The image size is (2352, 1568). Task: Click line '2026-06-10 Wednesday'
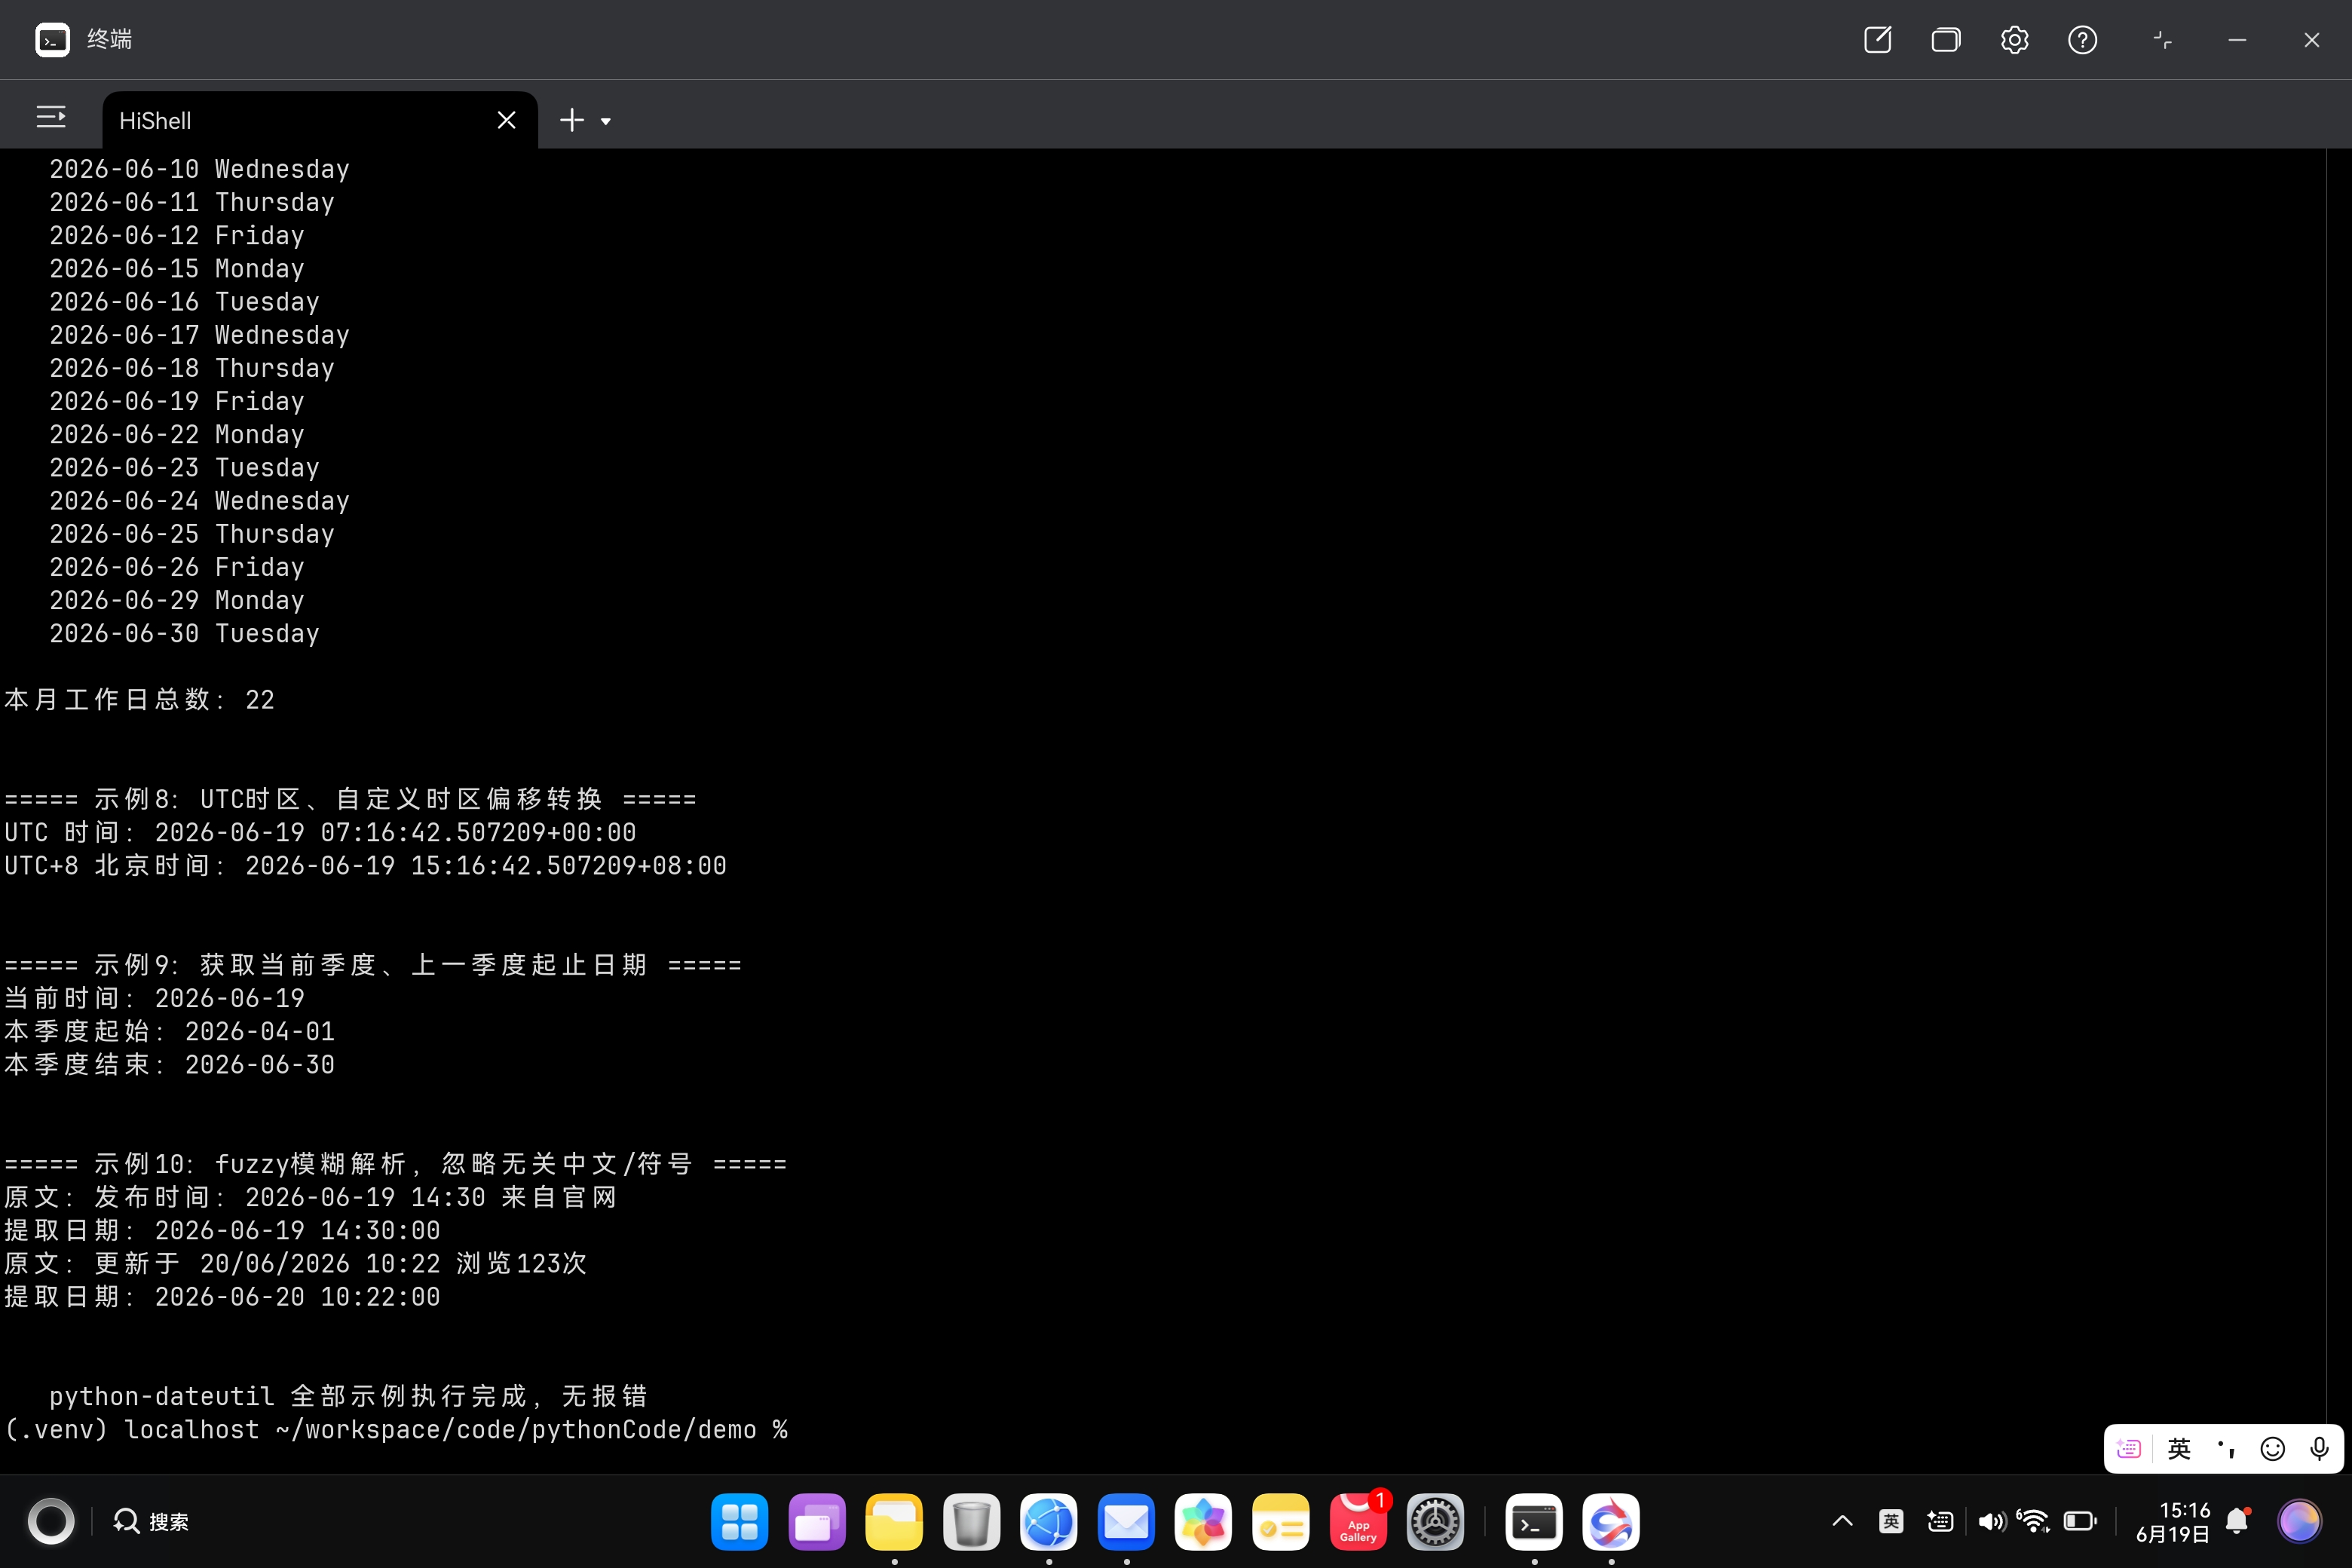pyautogui.click(x=199, y=169)
